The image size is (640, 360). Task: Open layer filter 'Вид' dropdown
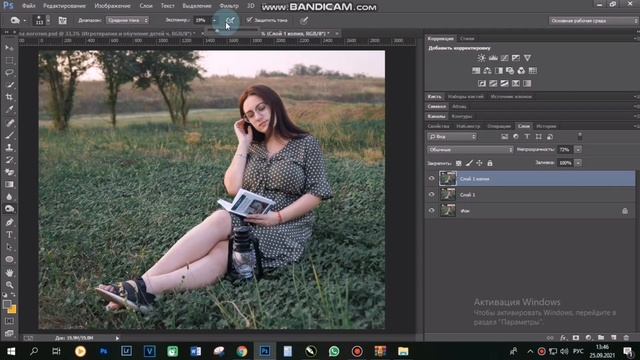452,137
